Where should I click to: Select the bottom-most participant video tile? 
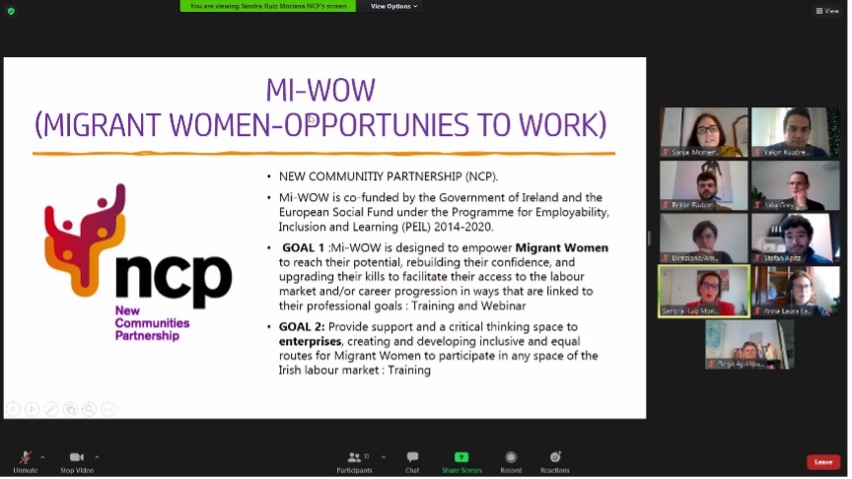[x=749, y=344]
